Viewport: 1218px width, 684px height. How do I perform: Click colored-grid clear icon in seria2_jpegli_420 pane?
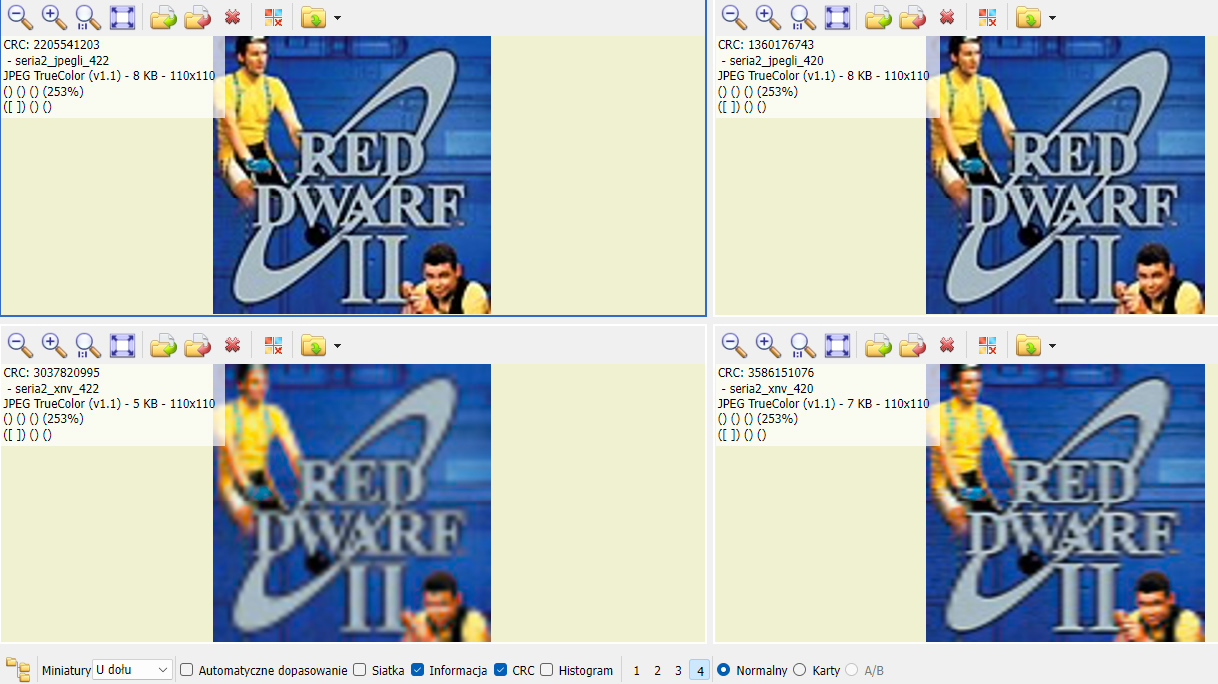[x=987, y=17]
